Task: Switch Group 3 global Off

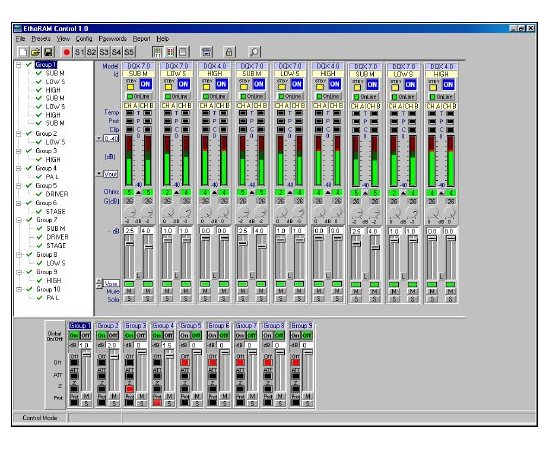Action: coord(141,335)
